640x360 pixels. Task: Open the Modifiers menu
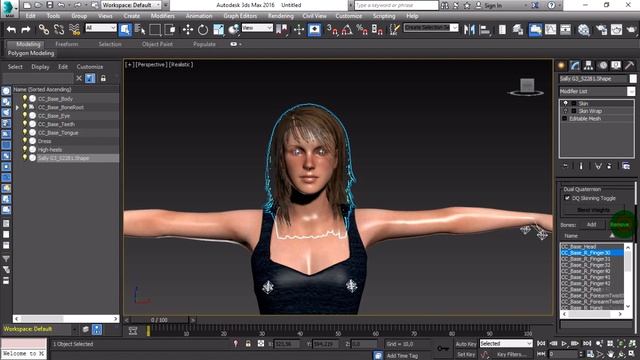click(x=162, y=16)
